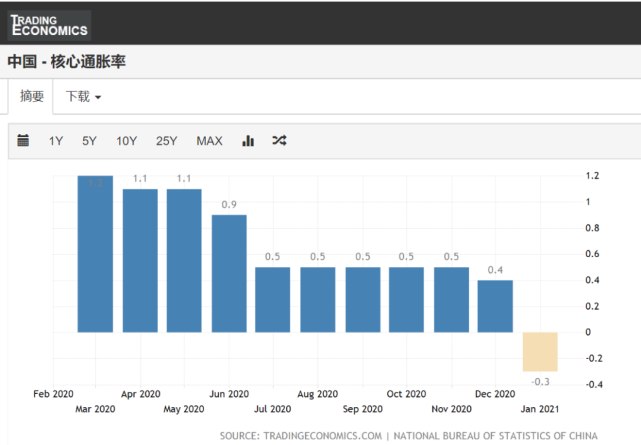641x445 pixels.
Task: Click the 0.9 bar for June 2020
Action: pos(228,273)
